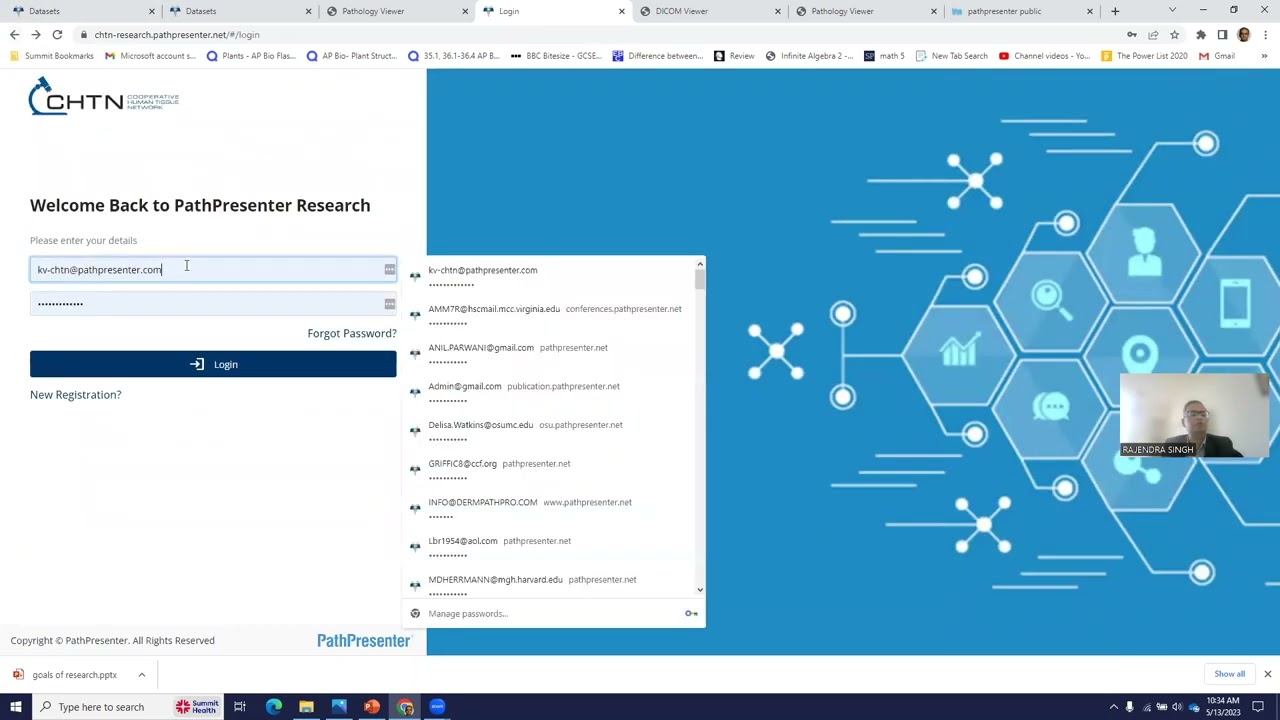Viewport: 1280px width, 720px height.
Task: Open Microsoft Edge from the taskbar
Action: [x=273, y=707]
